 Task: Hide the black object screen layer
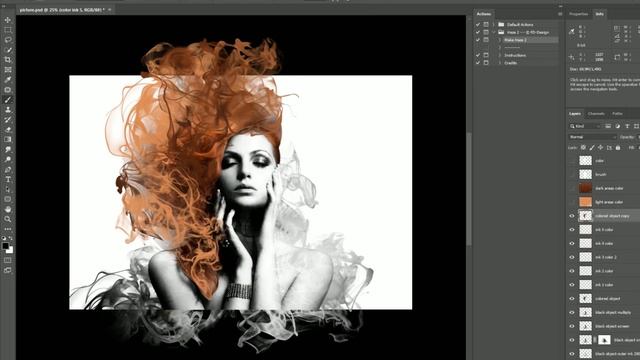(x=572, y=326)
